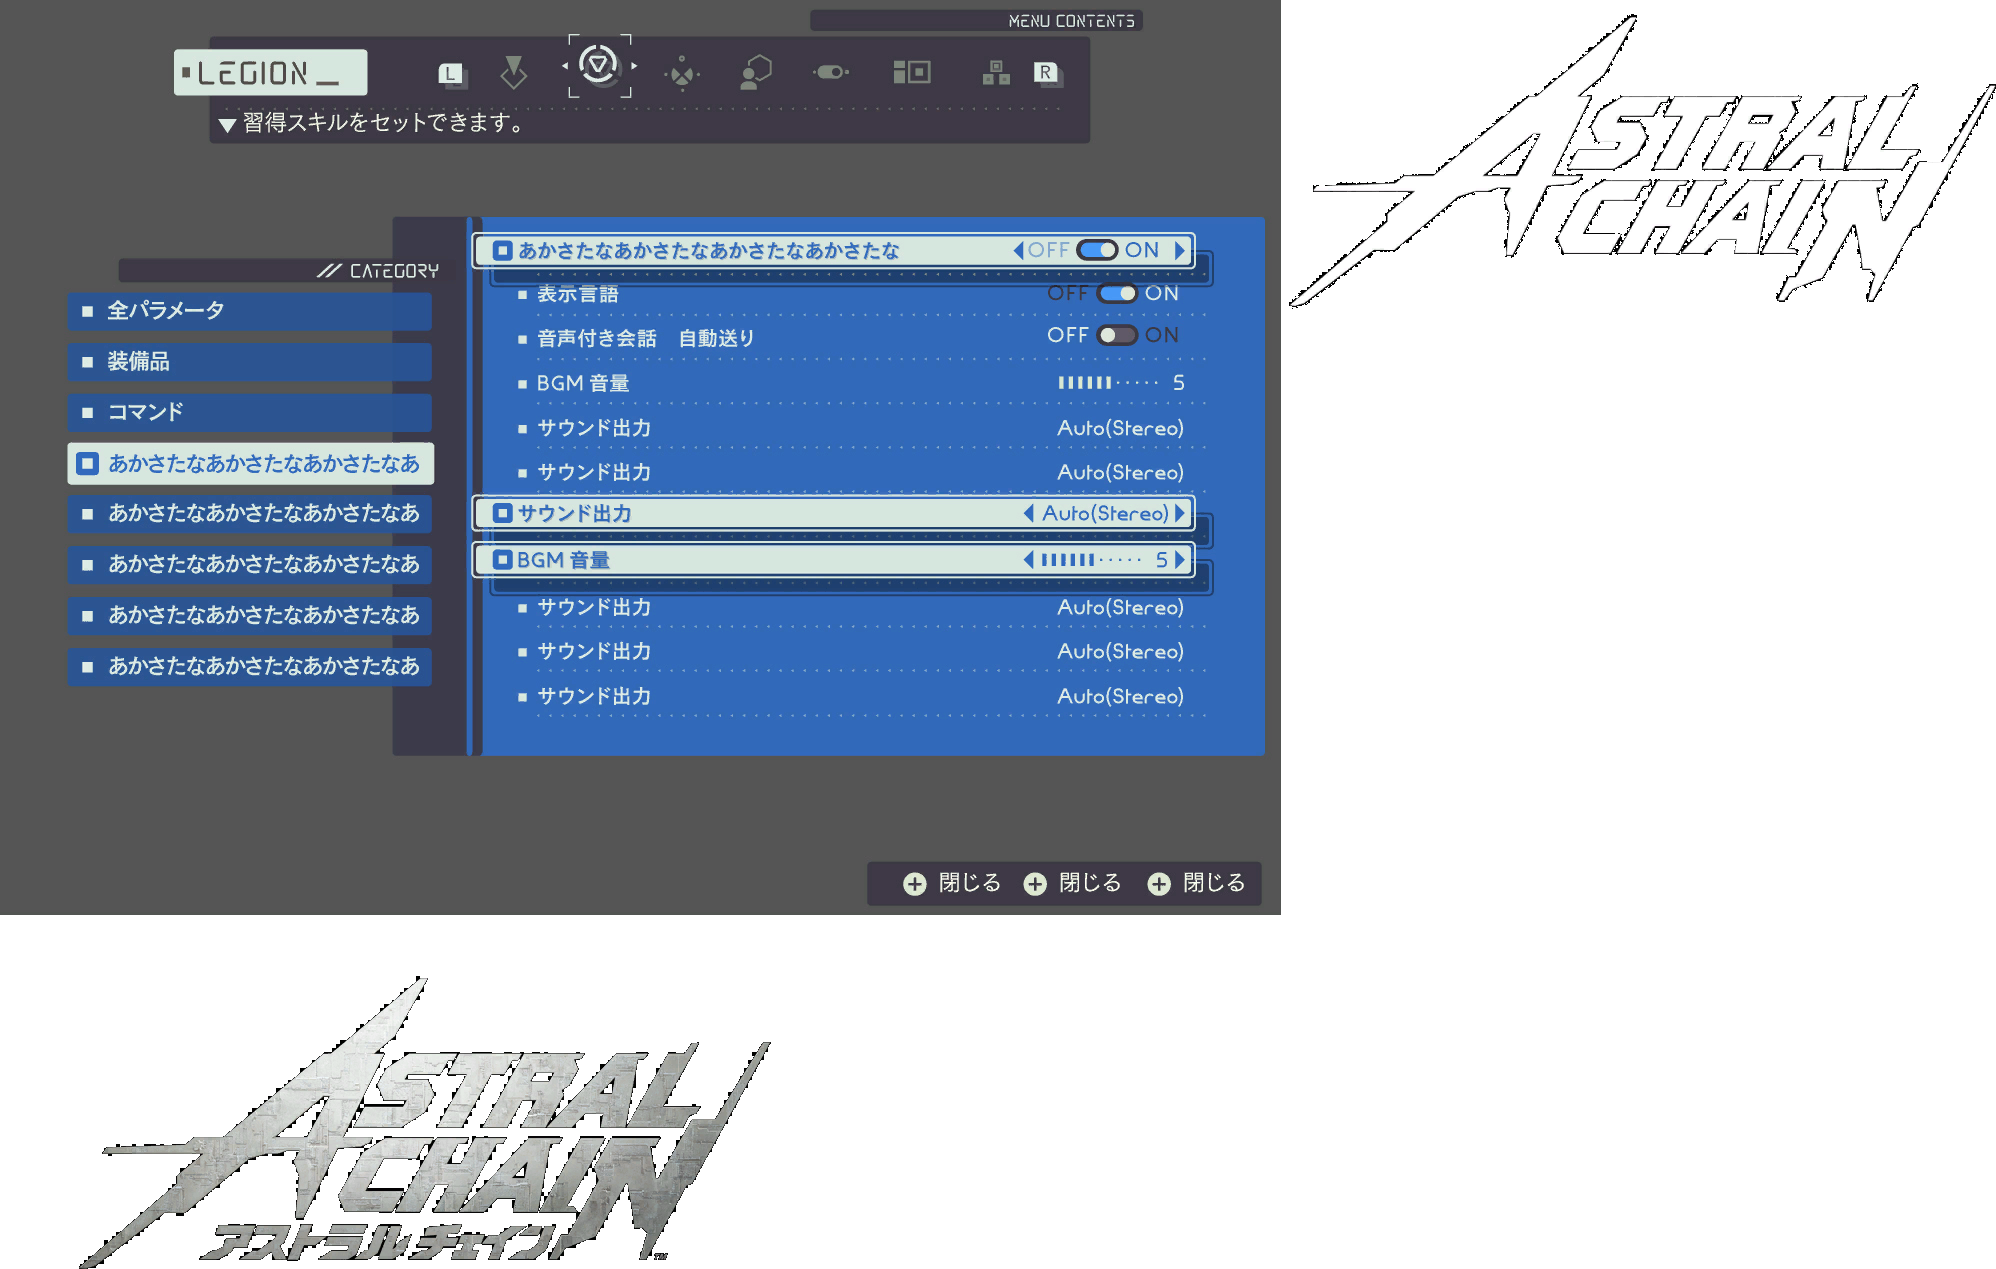Open the selected Legion skill circle icon

coord(599,66)
